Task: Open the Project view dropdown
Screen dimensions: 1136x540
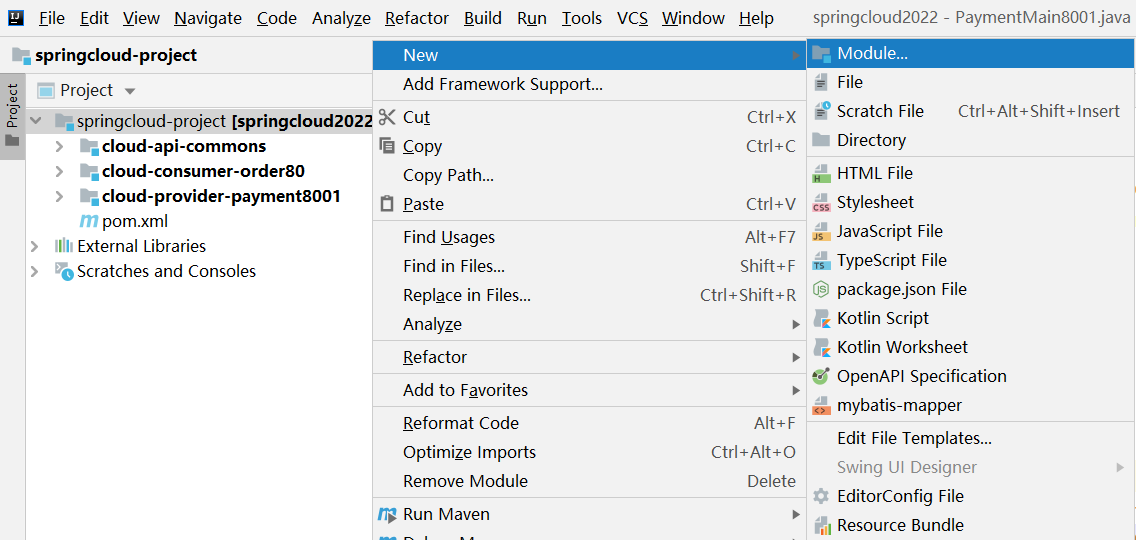Action: pyautogui.click(x=130, y=91)
